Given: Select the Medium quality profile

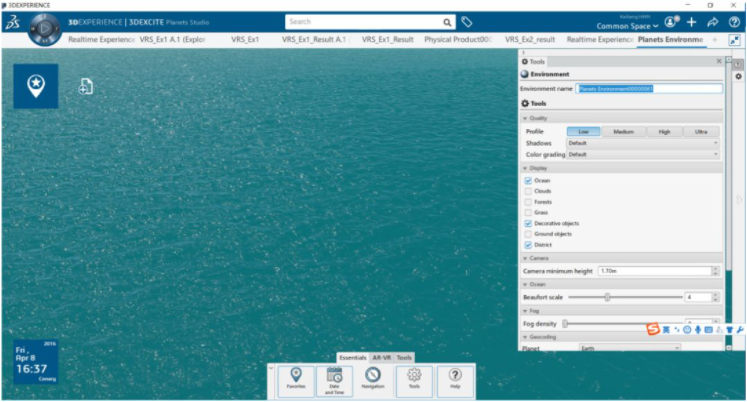Looking at the screenshot, I should [623, 131].
